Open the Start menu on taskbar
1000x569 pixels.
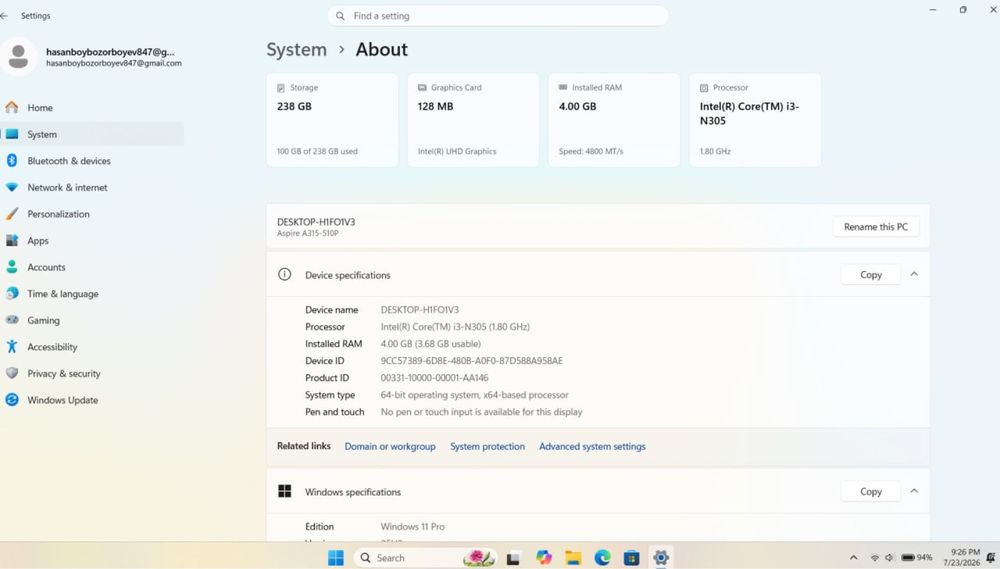pos(335,558)
